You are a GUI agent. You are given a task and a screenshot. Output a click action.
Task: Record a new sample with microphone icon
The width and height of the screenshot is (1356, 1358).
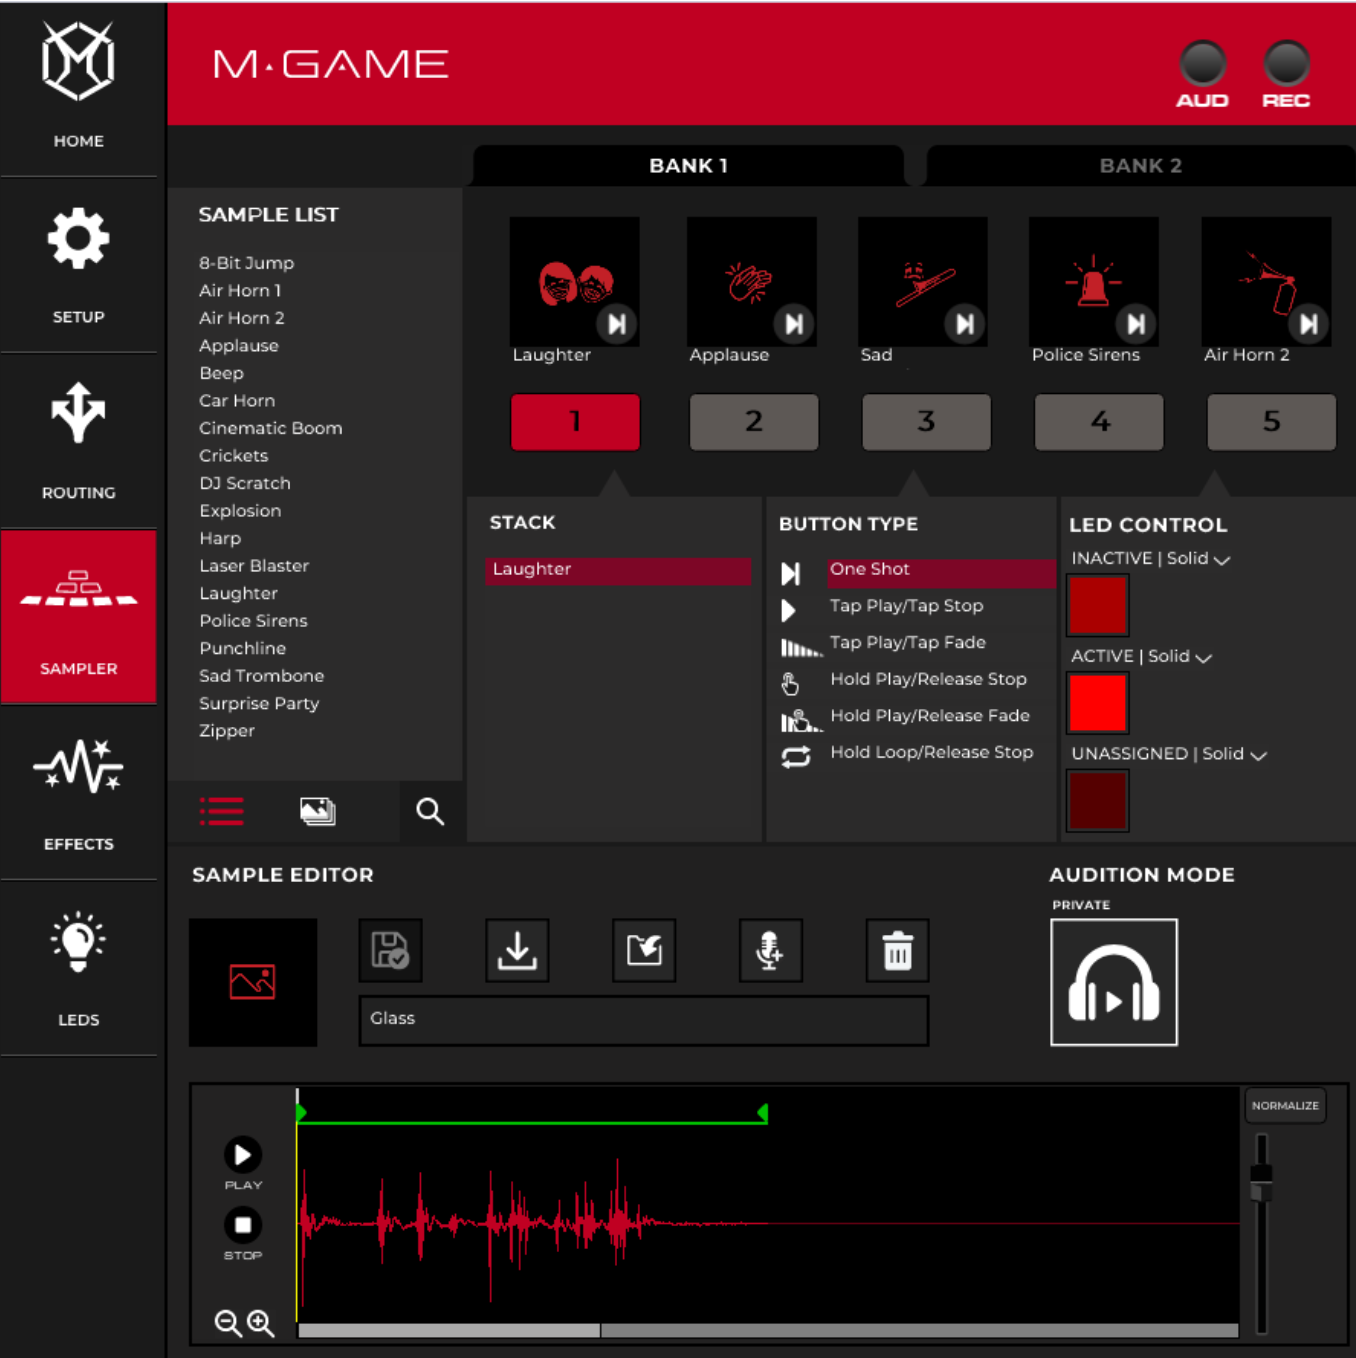pyautogui.click(x=770, y=950)
